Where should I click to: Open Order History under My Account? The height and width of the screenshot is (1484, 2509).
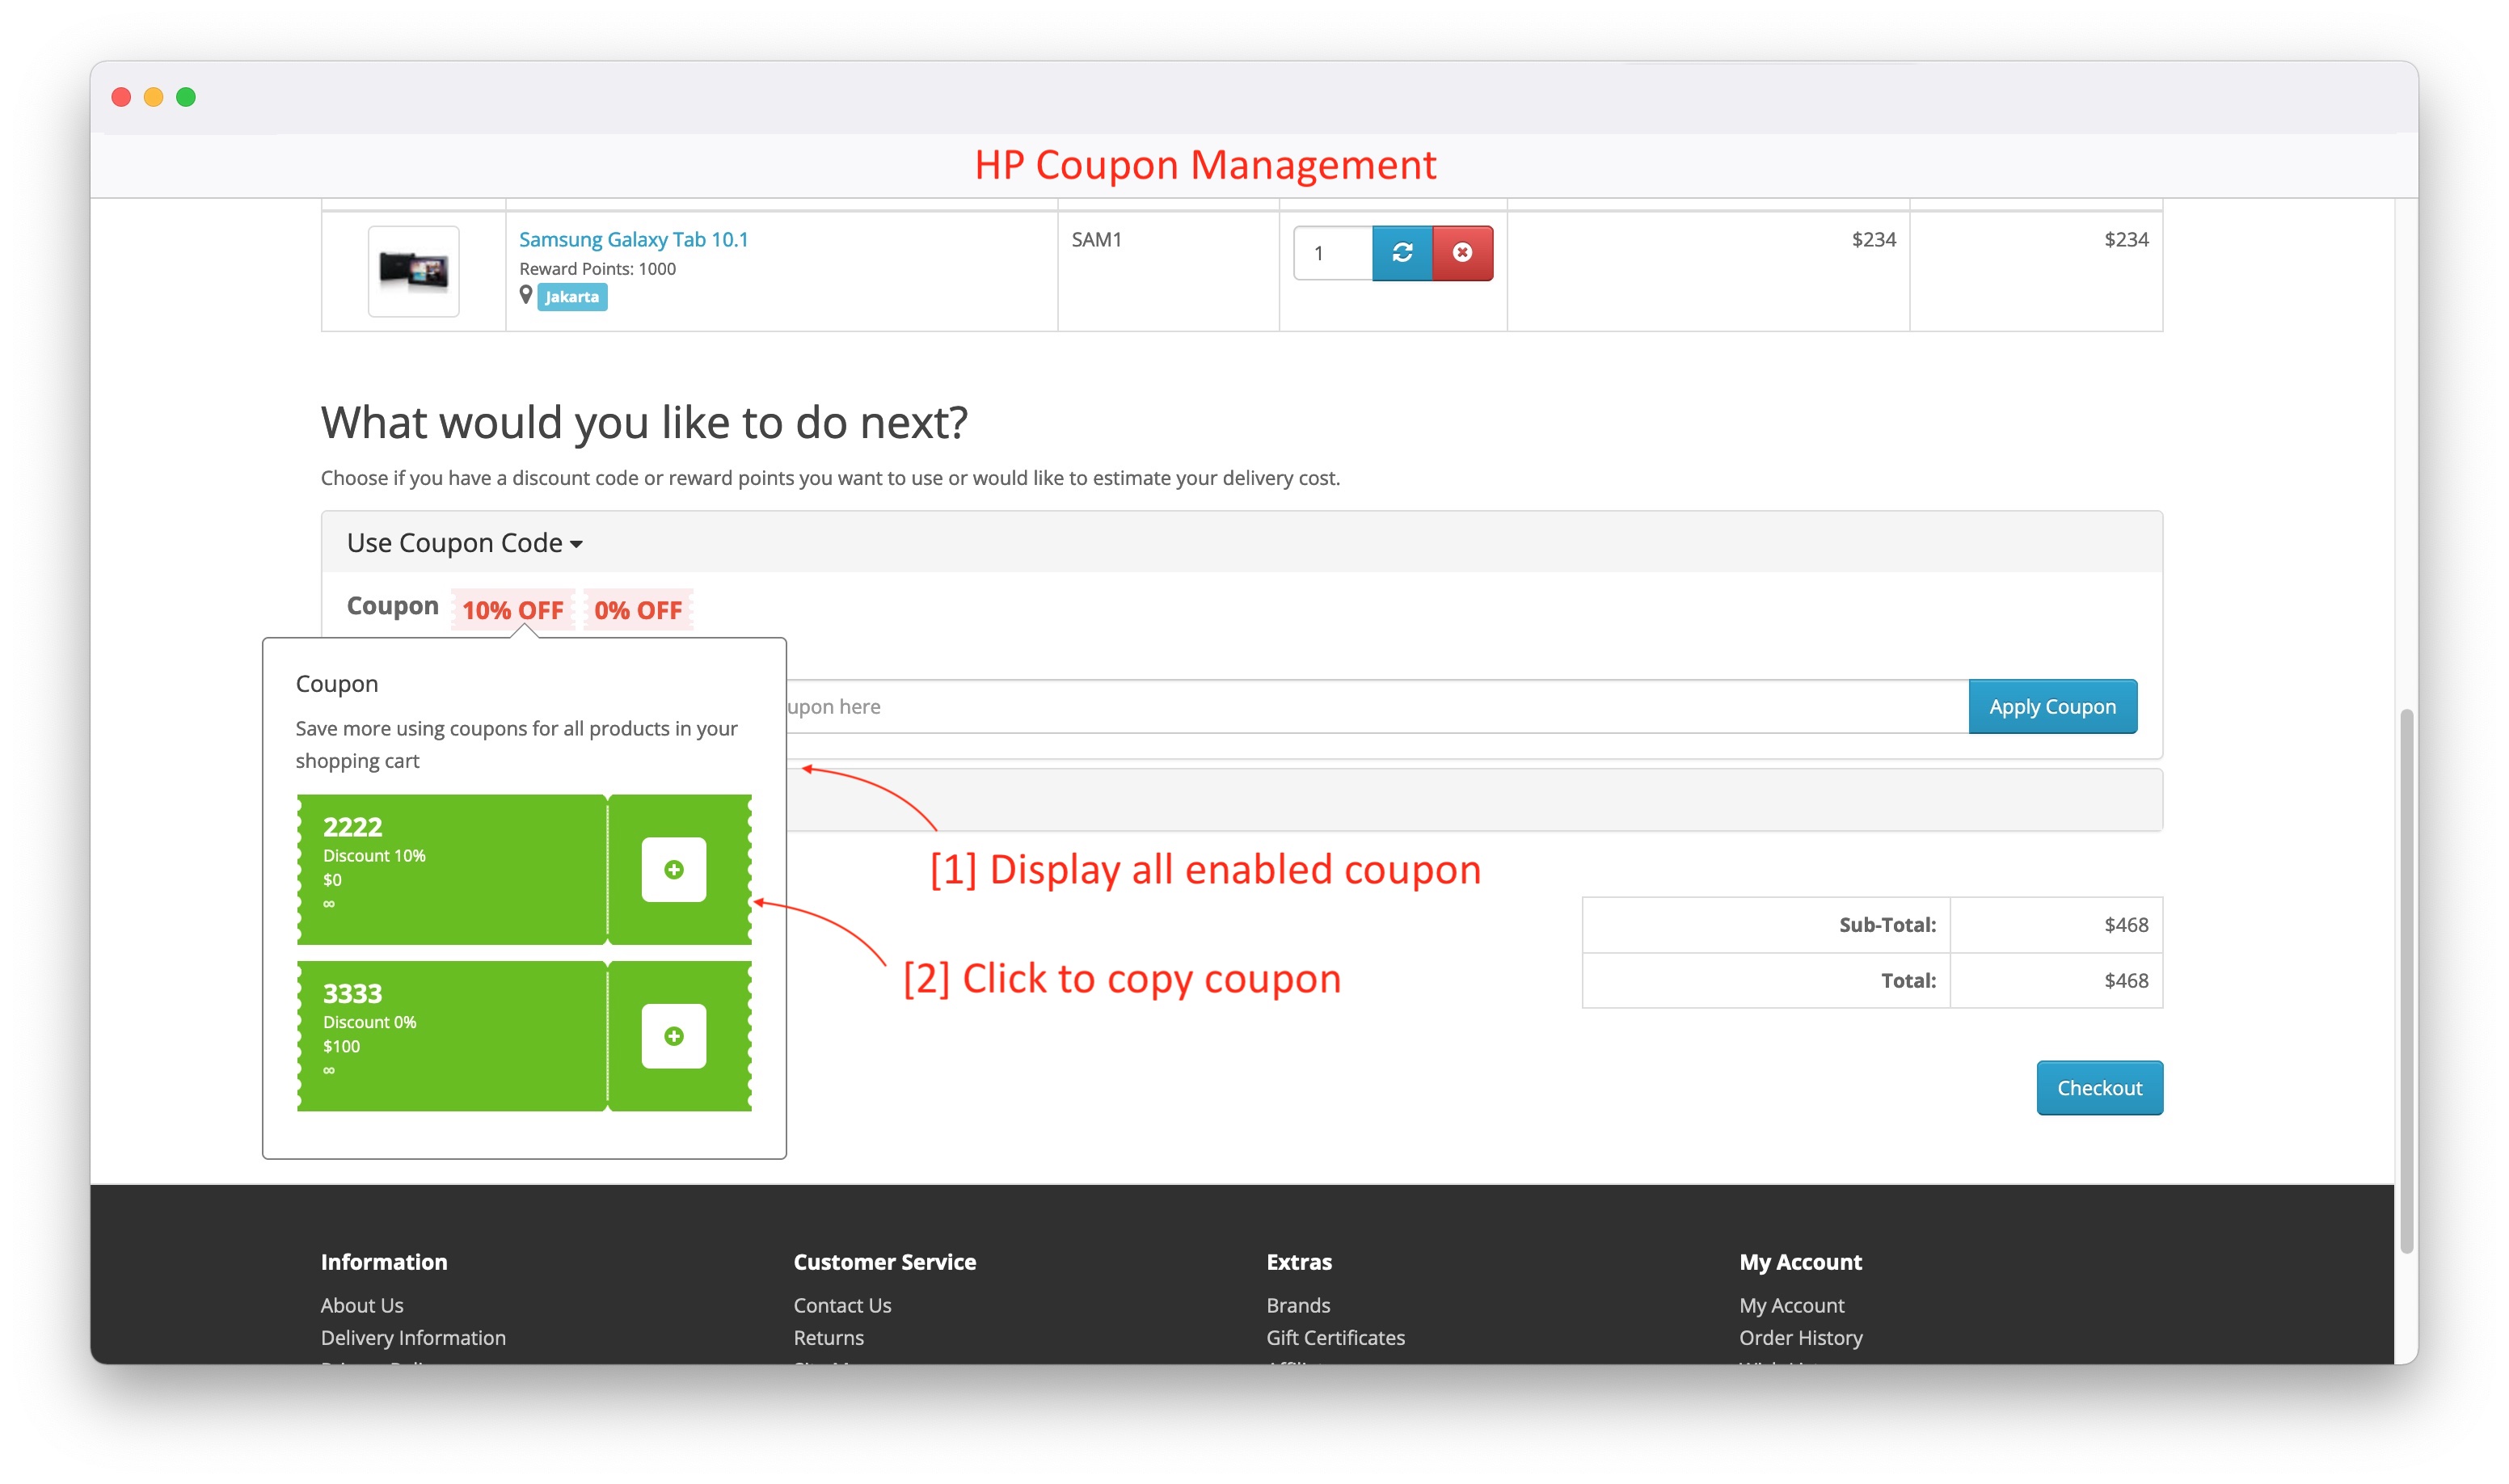(x=1800, y=1337)
